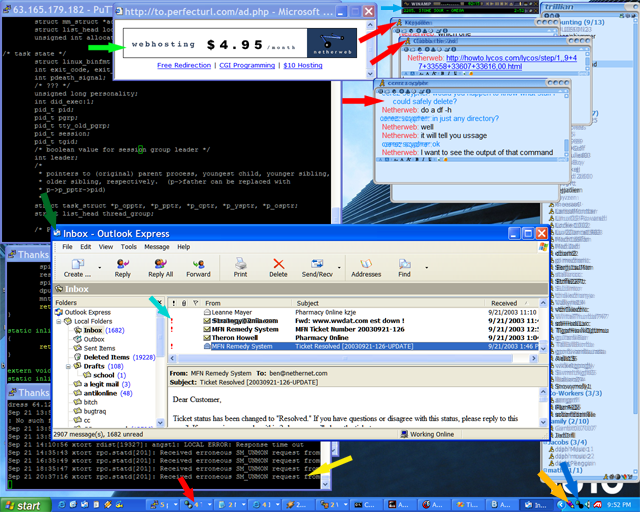The image size is (640, 512).
Task: Select the school subfolder under Drafts
Action: pos(104,375)
